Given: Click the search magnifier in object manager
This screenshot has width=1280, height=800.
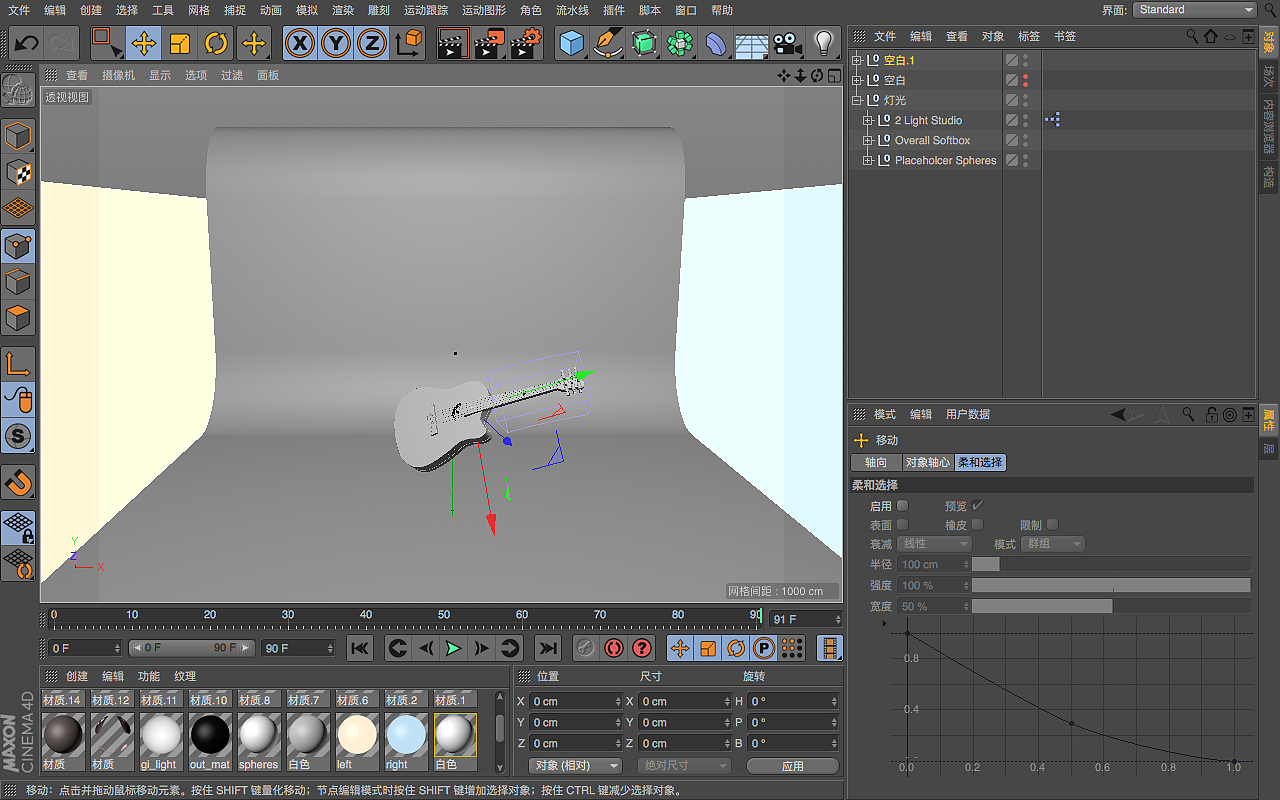Looking at the screenshot, I should click(x=1192, y=36).
